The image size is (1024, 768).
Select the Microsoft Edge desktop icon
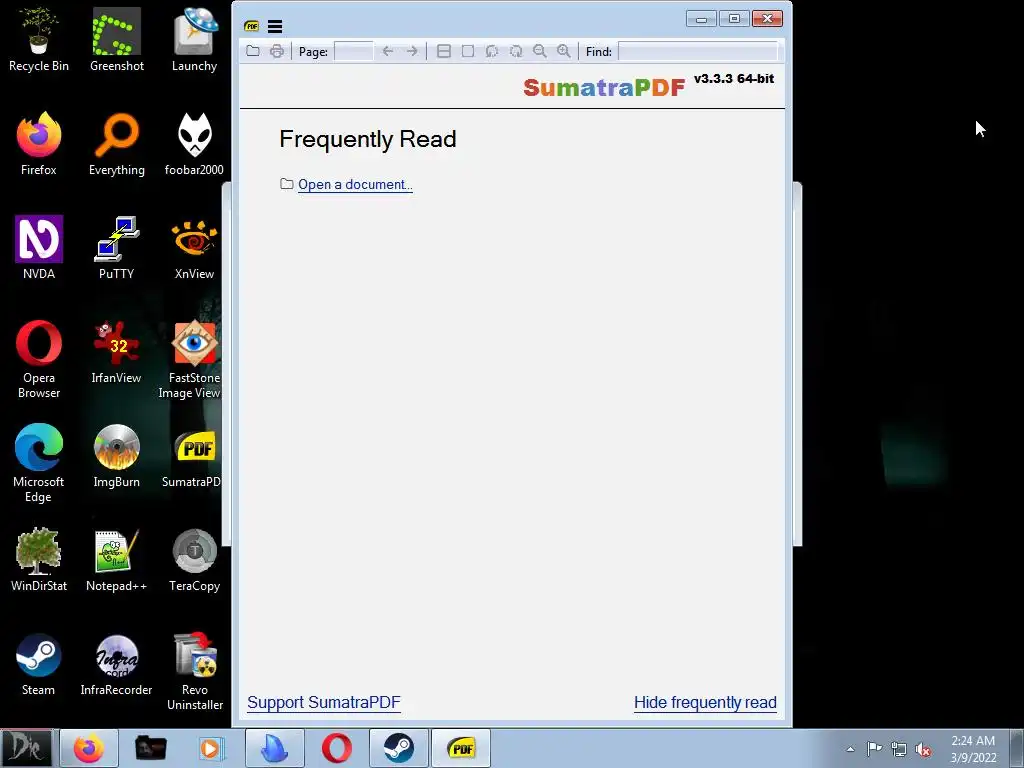[39, 462]
